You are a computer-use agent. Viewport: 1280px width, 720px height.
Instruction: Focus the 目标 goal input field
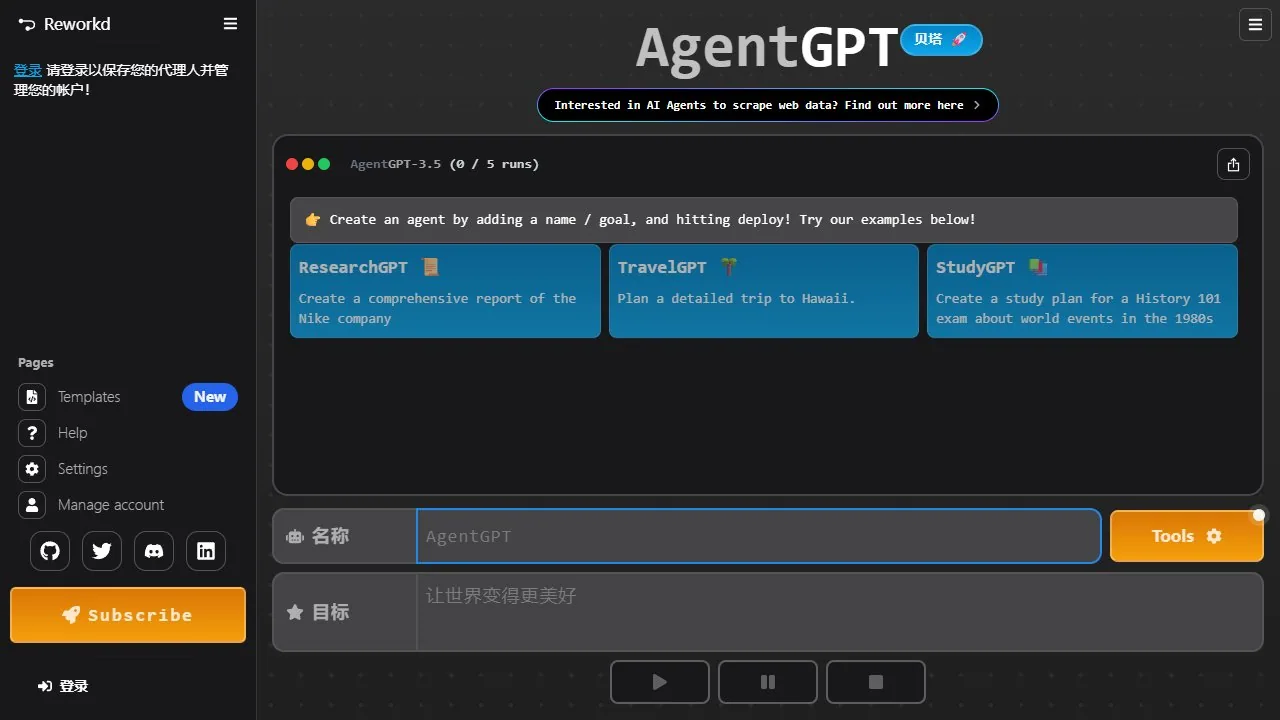pos(840,612)
